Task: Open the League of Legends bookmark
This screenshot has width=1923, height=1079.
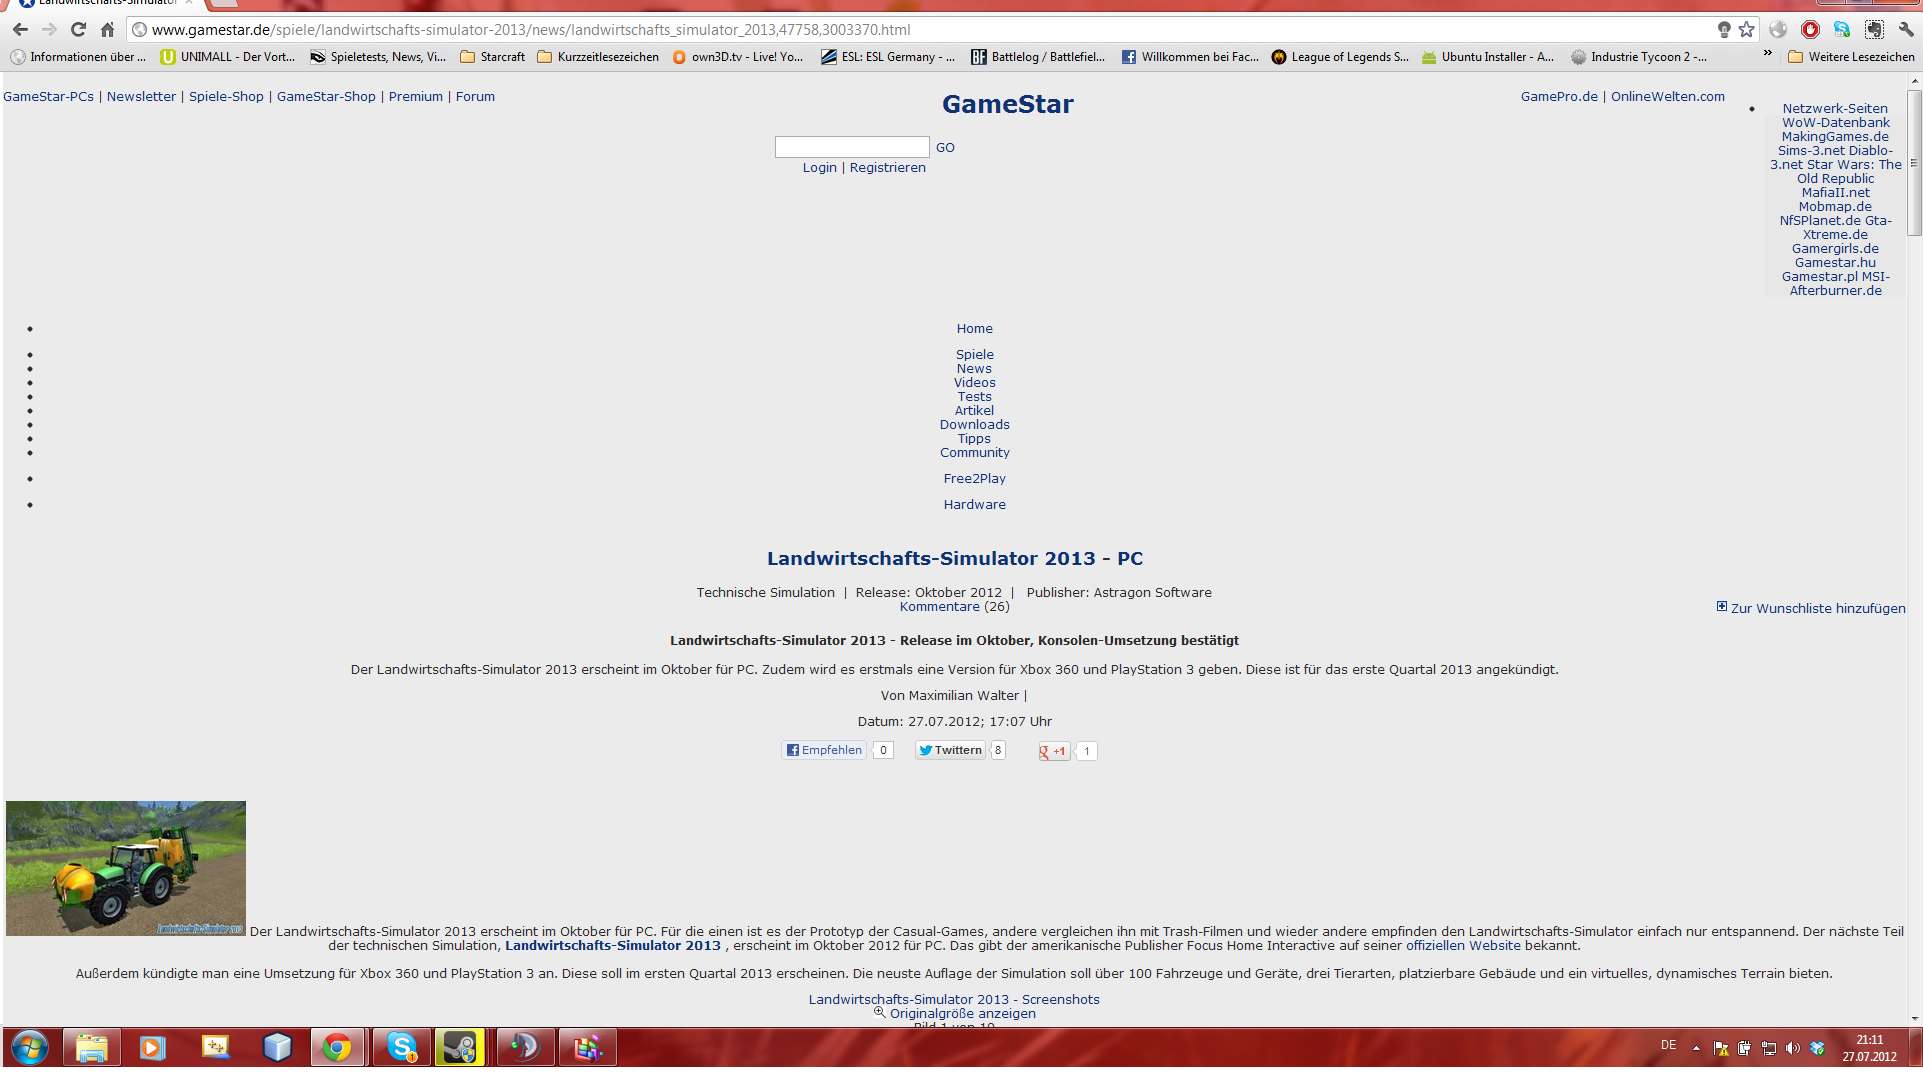Action: point(1340,57)
